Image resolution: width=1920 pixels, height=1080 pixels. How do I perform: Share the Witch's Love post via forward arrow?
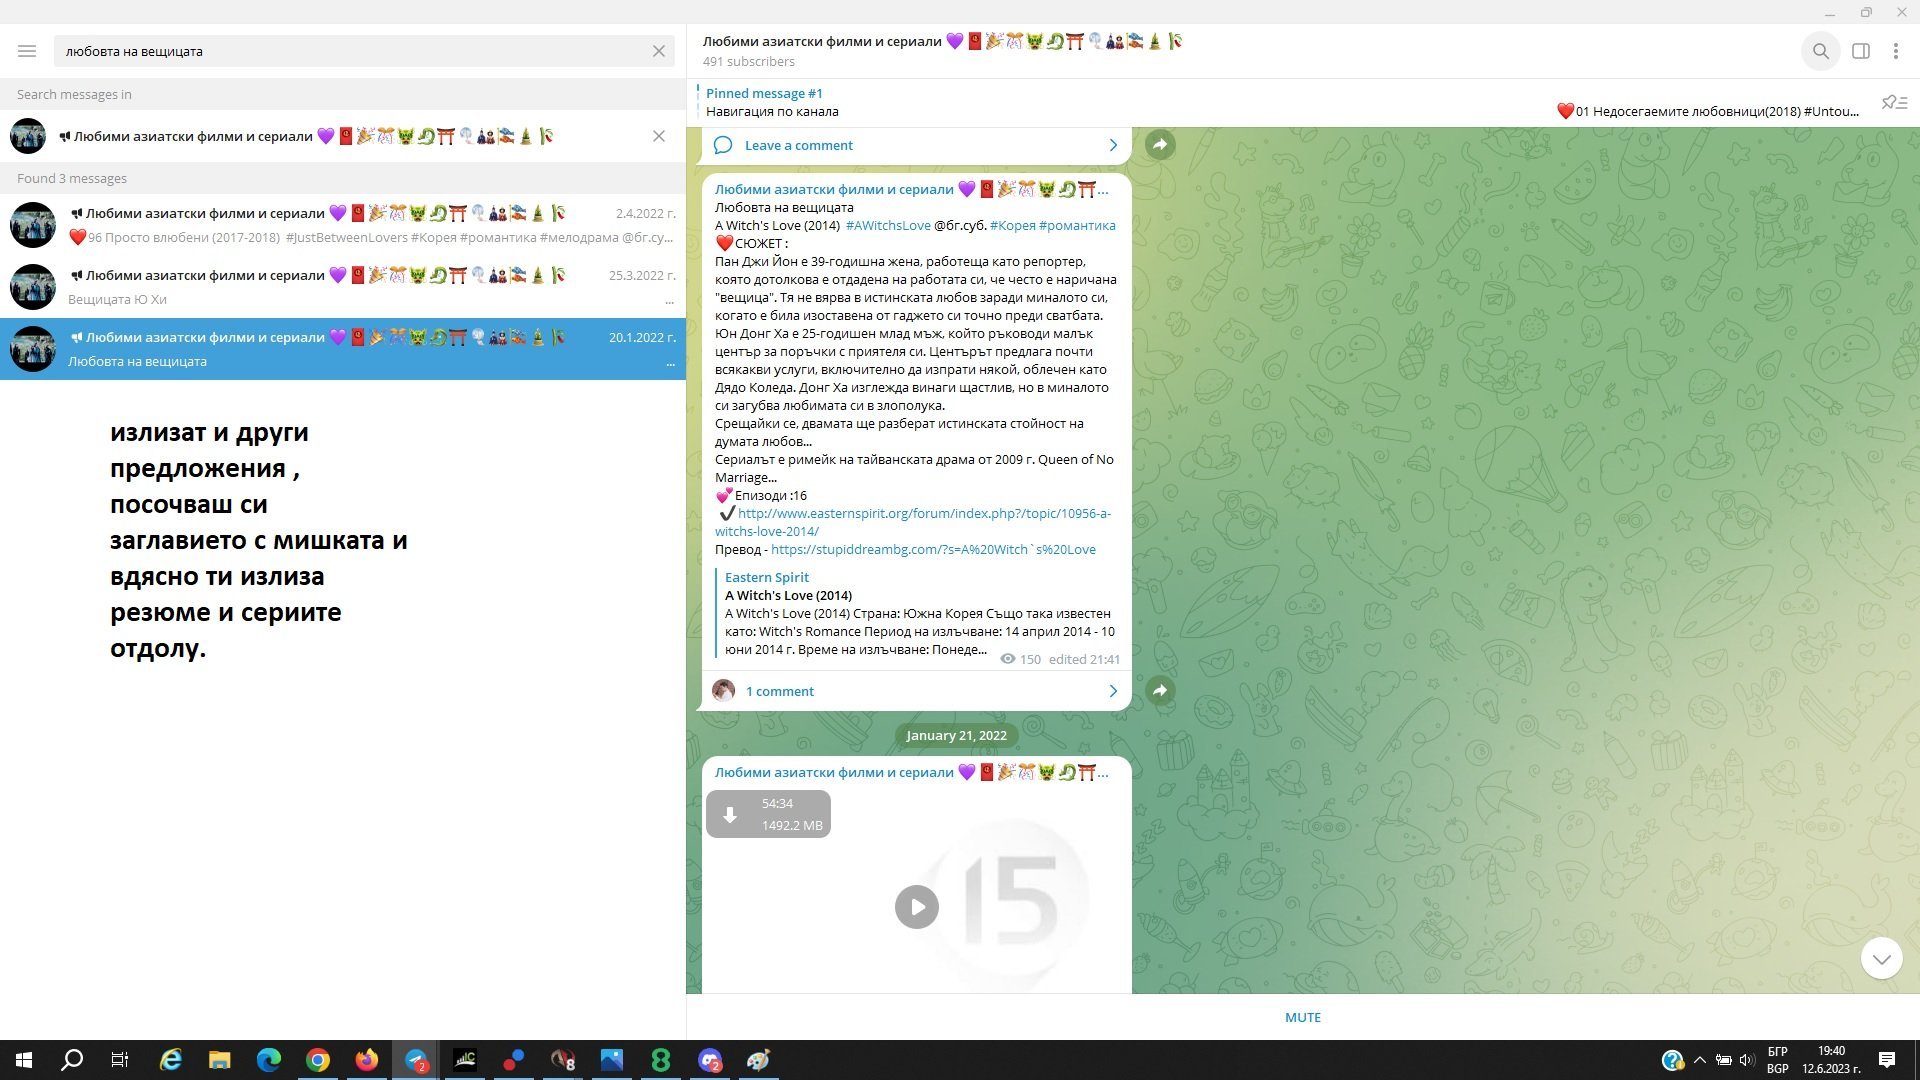[x=1160, y=691]
